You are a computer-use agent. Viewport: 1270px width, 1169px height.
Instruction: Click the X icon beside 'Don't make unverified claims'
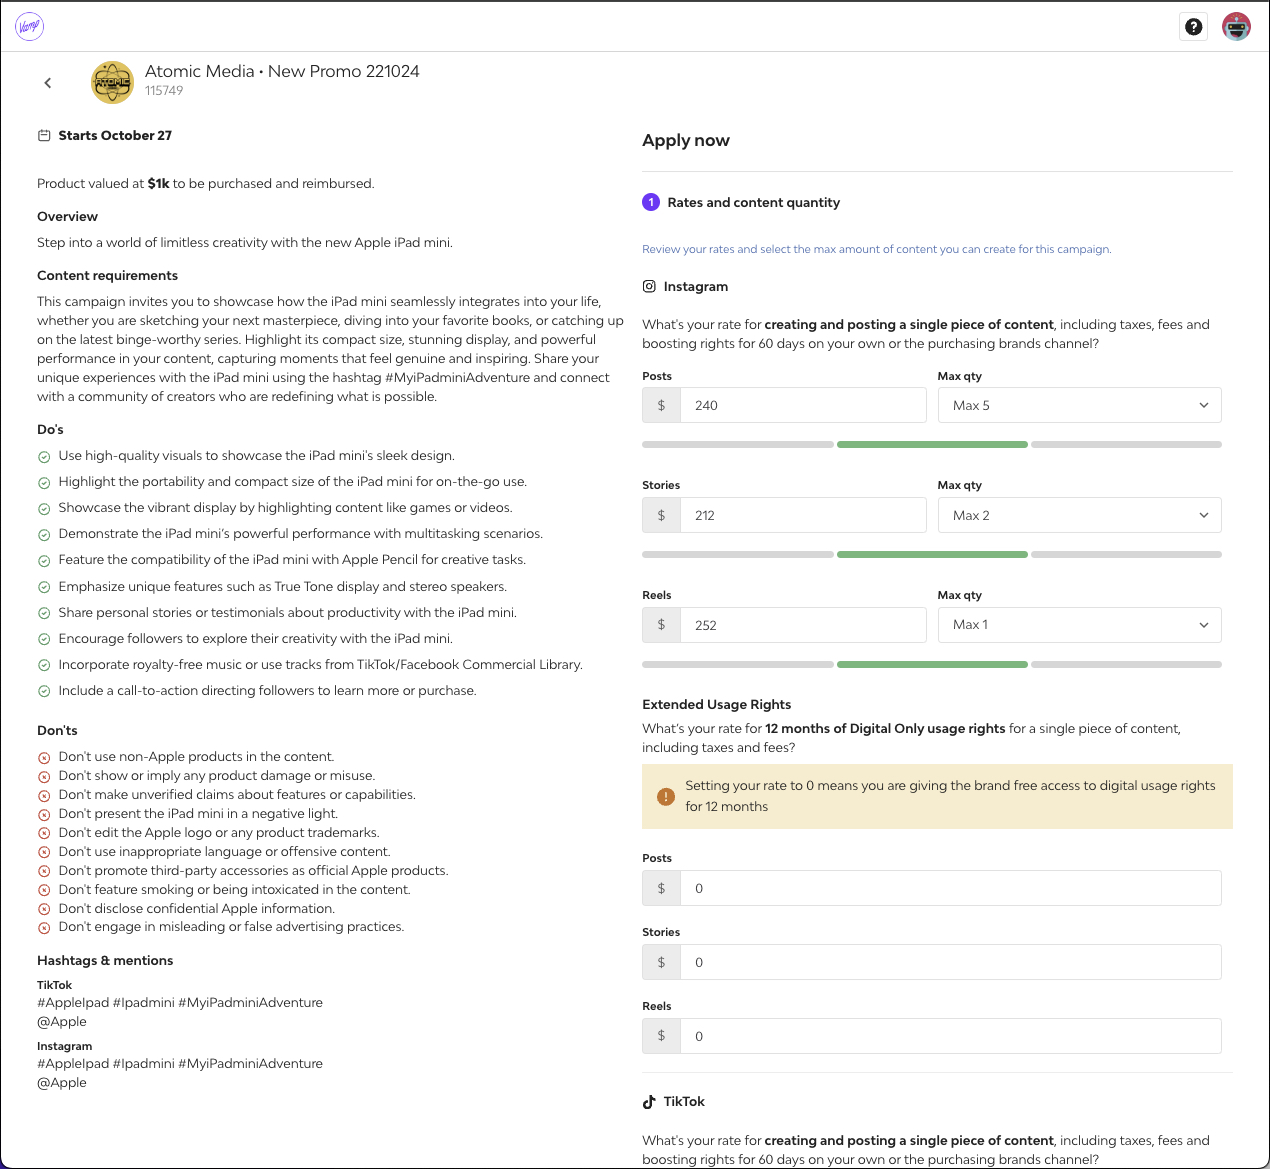44,796
